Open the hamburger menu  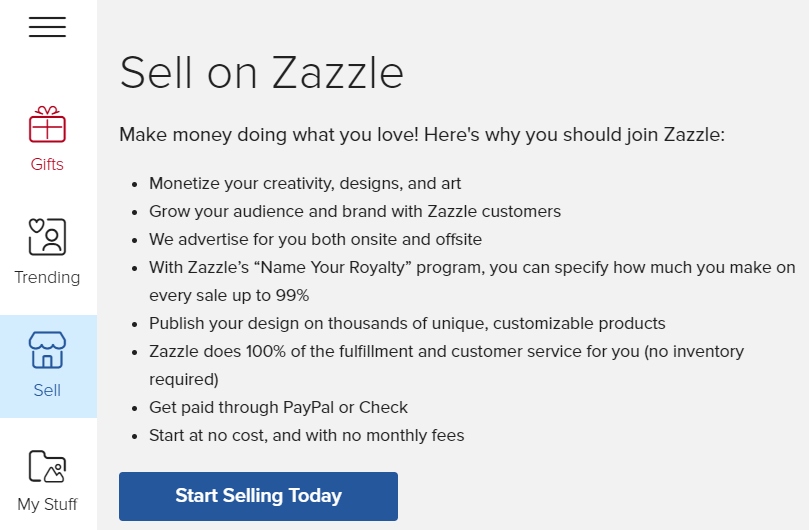point(47,27)
